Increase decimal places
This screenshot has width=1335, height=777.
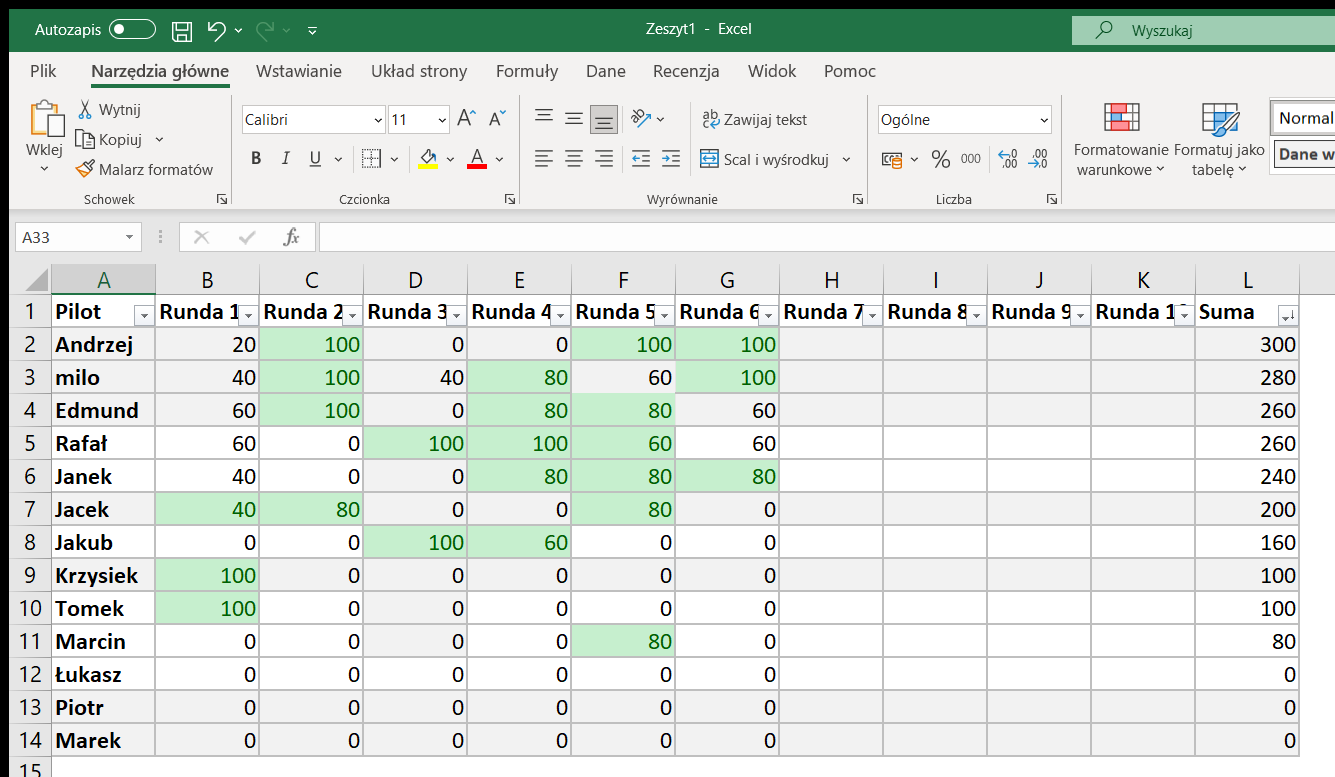pyautogui.click(x=1009, y=158)
